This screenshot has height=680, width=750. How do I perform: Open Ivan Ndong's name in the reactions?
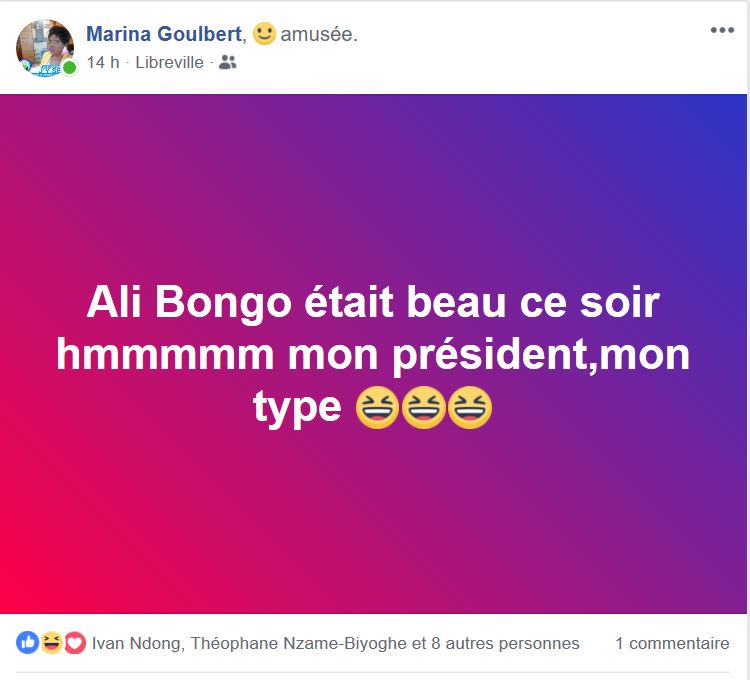[136, 643]
